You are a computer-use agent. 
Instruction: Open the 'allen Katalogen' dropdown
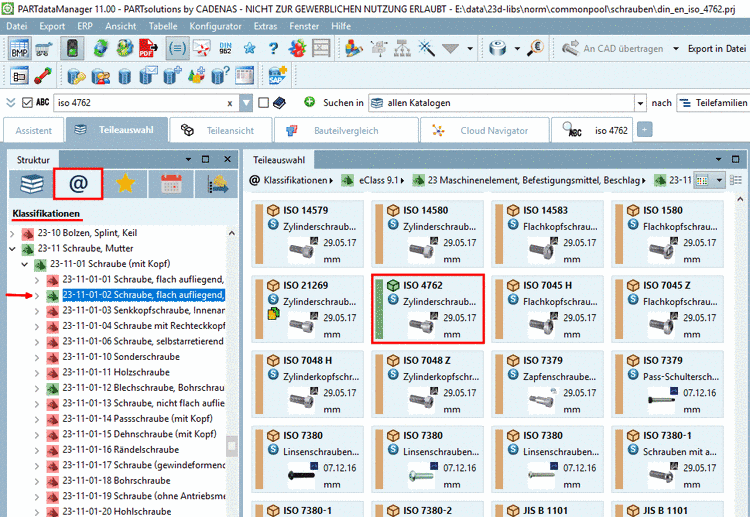(640, 103)
